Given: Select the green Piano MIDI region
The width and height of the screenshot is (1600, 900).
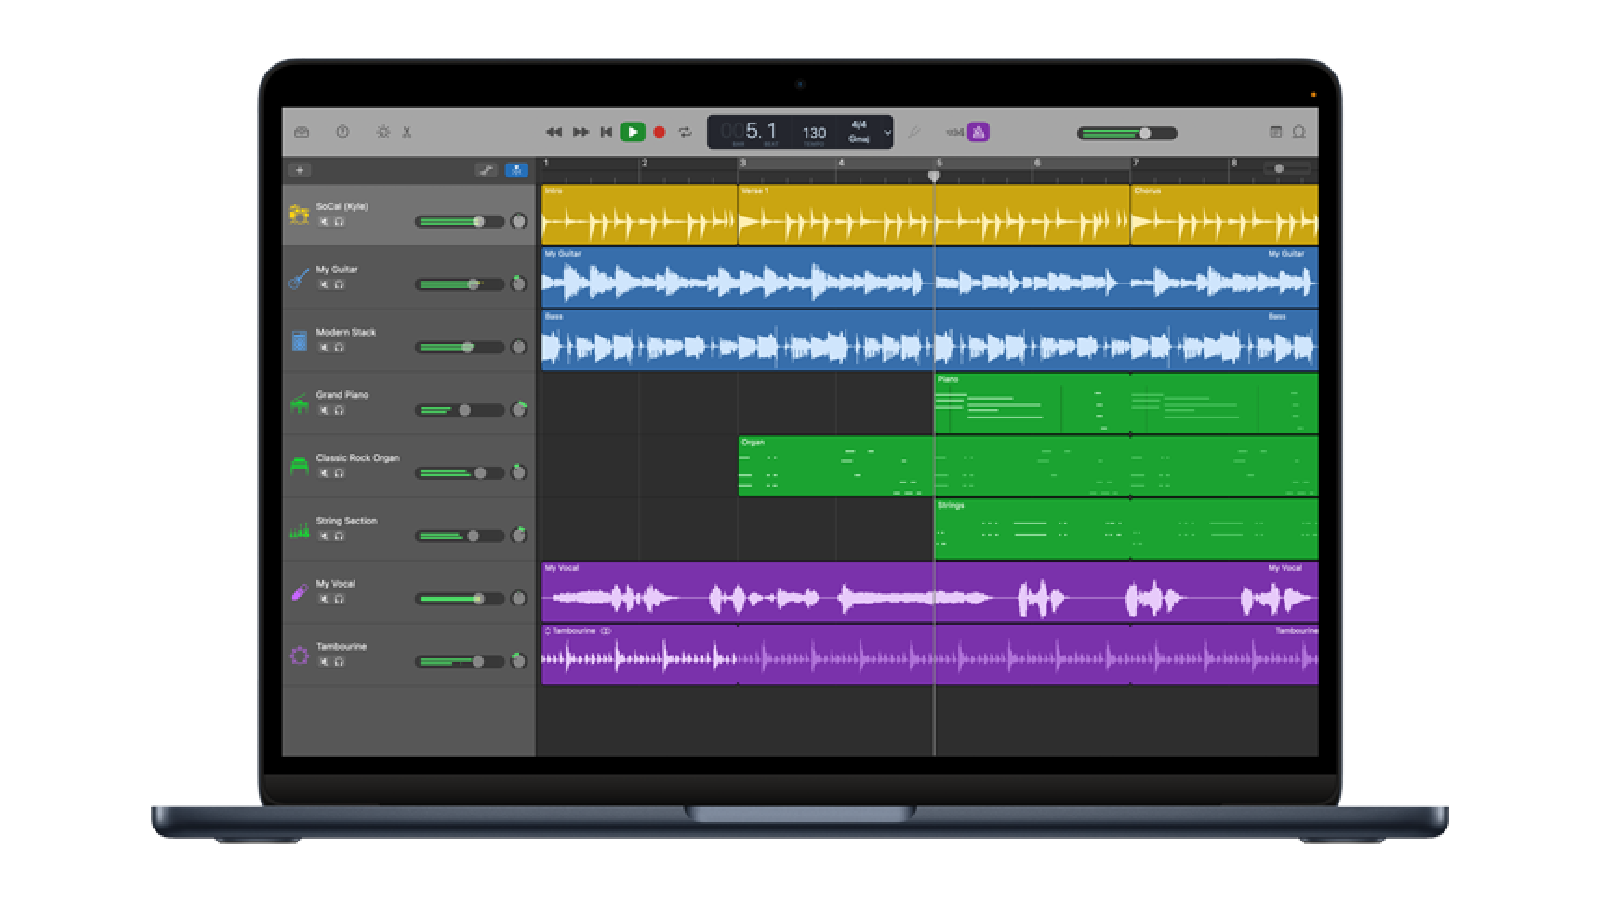Looking at the screenshot, I should click(1126, 403).
